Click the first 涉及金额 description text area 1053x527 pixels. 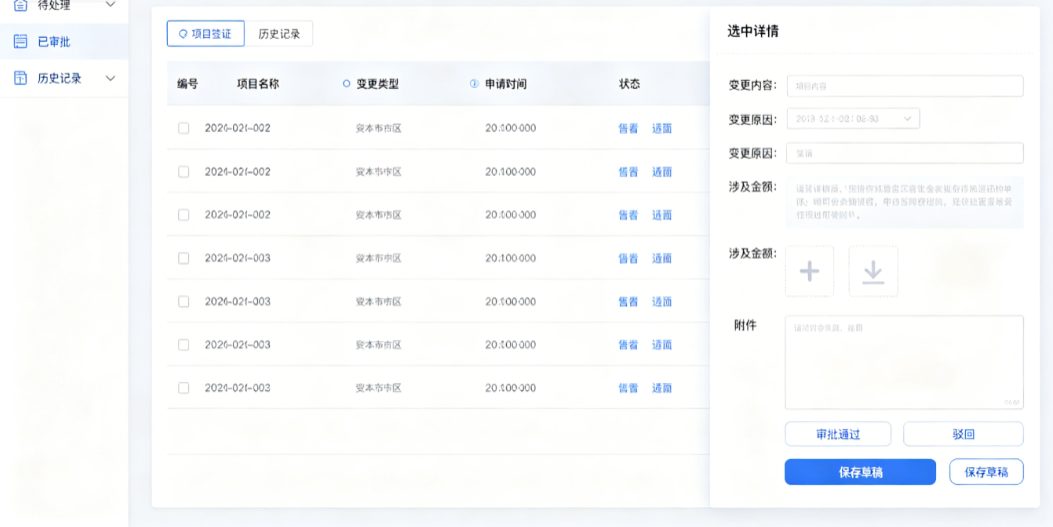(x=905, y=202)
